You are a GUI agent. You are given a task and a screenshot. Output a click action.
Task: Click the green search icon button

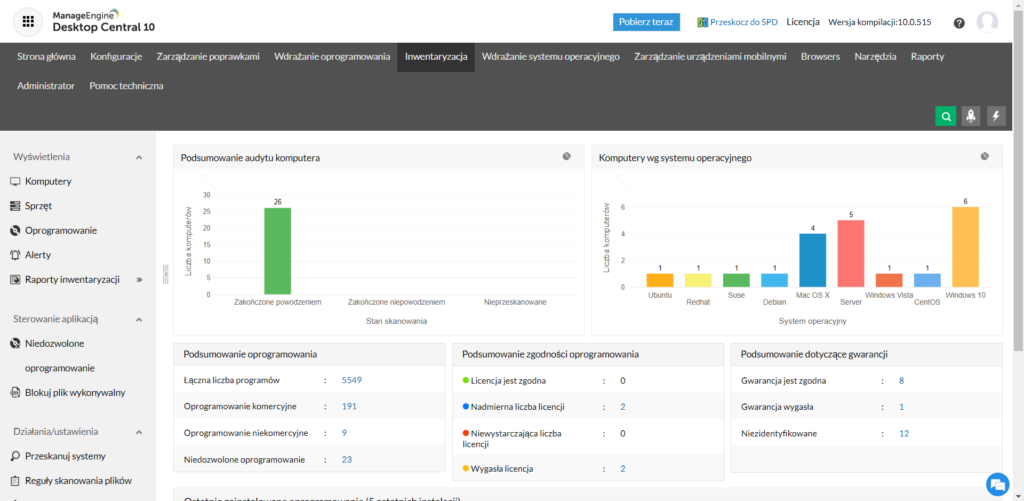945,116
